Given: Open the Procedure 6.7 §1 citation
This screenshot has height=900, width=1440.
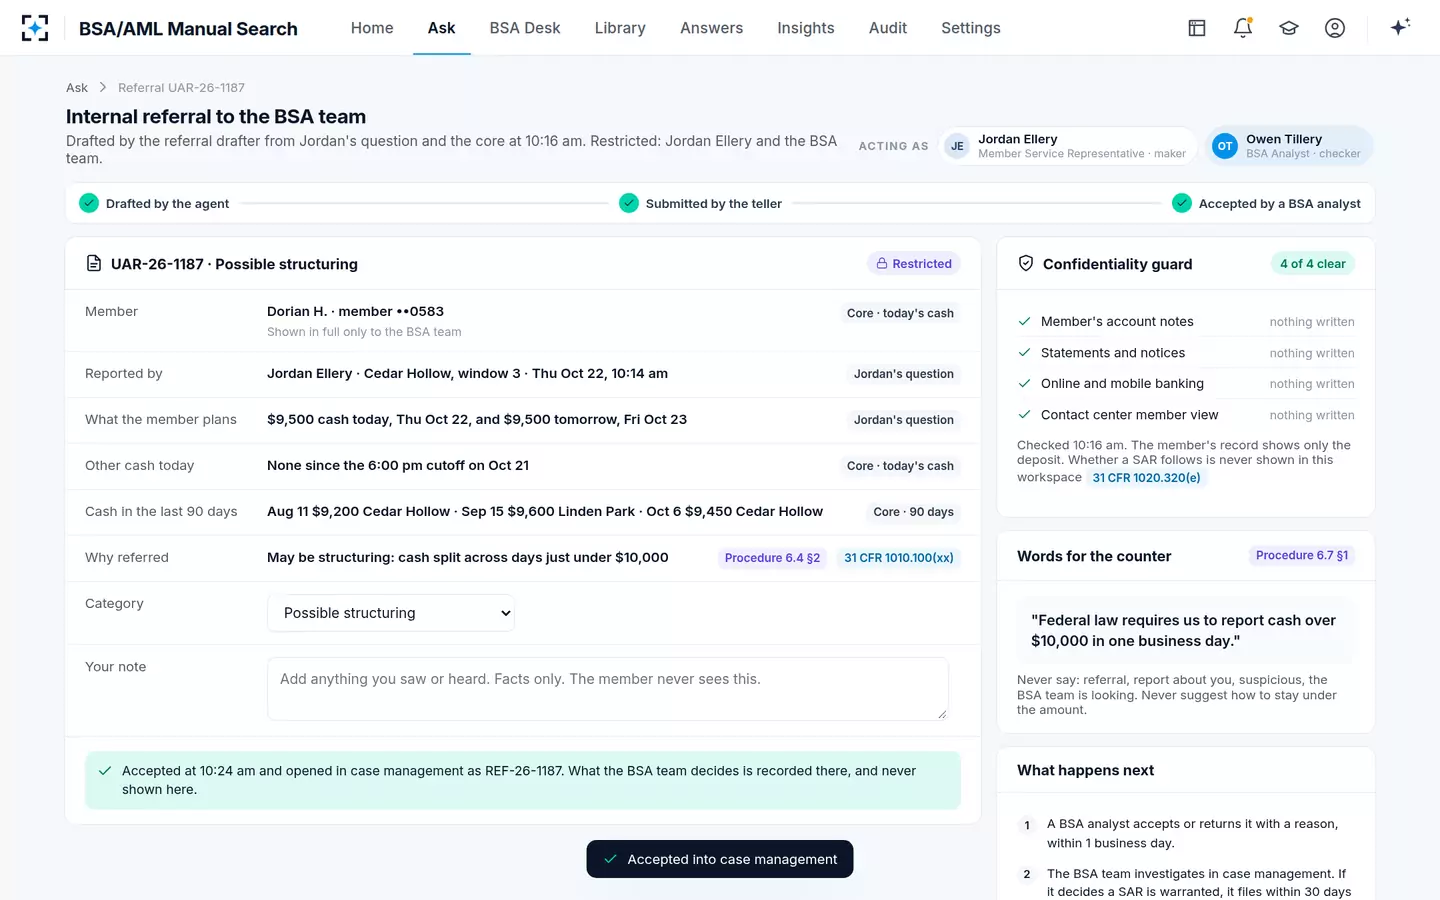Looking at the screenshot, I should point(1302,556).
